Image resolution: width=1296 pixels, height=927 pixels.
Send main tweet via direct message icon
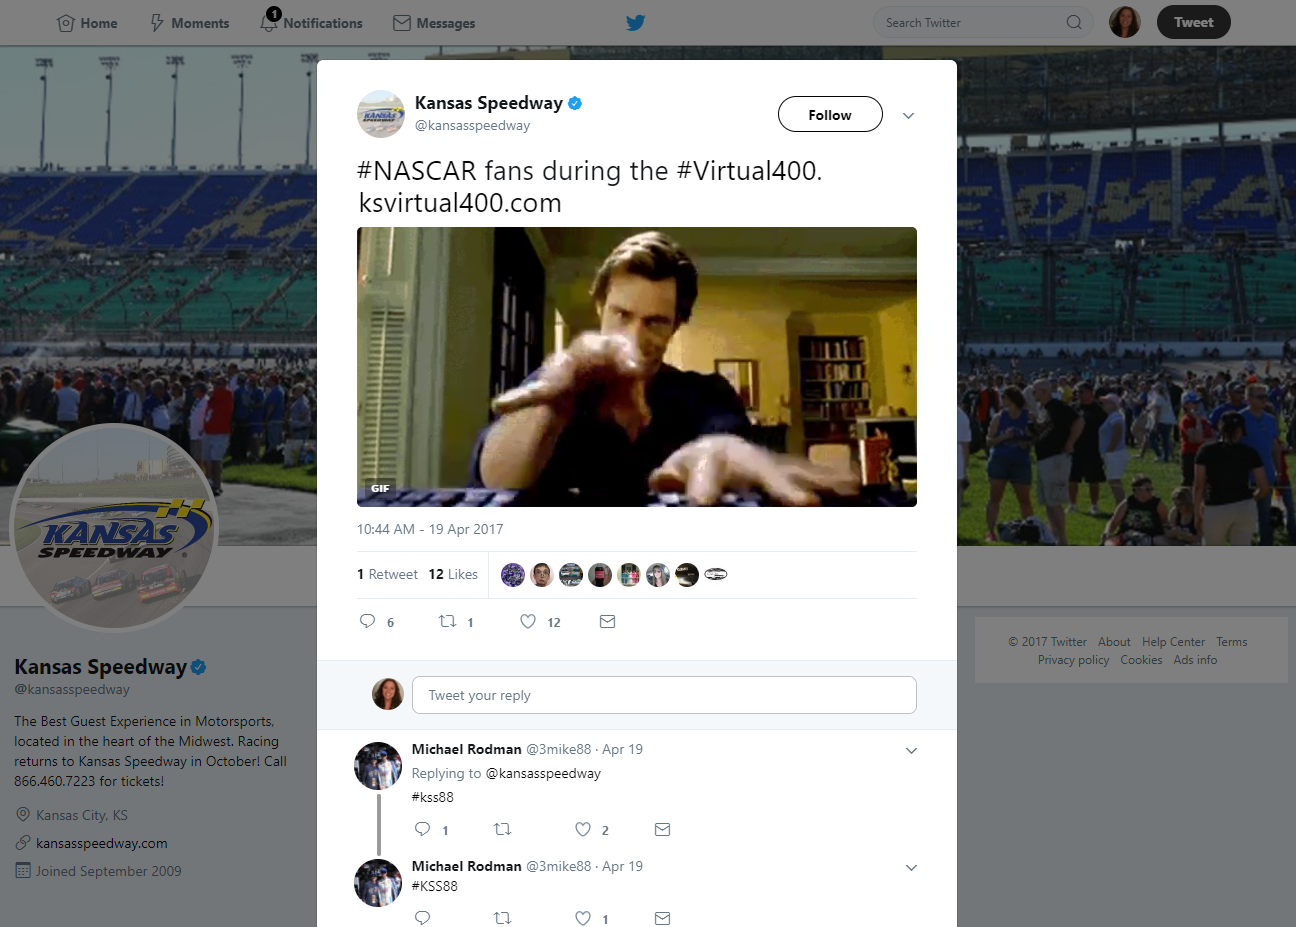(x=607, y=622)
